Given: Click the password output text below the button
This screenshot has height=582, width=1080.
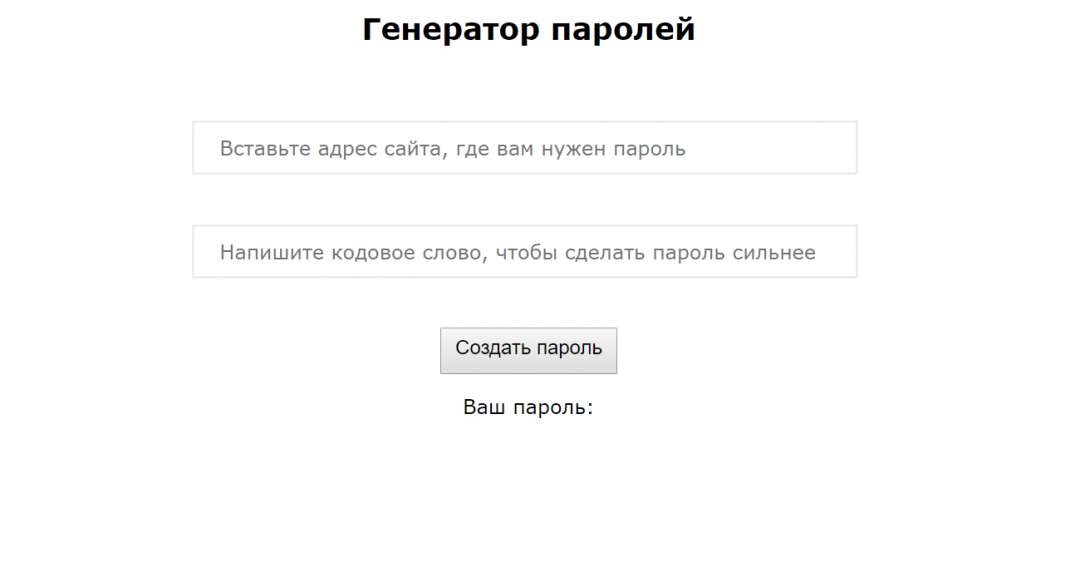Looking at the screenshot, I should click(x=528, y=408).
